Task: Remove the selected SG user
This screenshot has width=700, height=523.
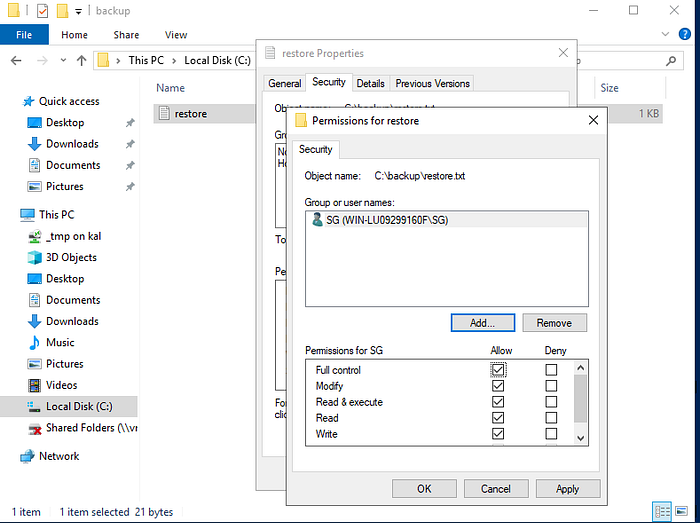Action: coord(554,323)
